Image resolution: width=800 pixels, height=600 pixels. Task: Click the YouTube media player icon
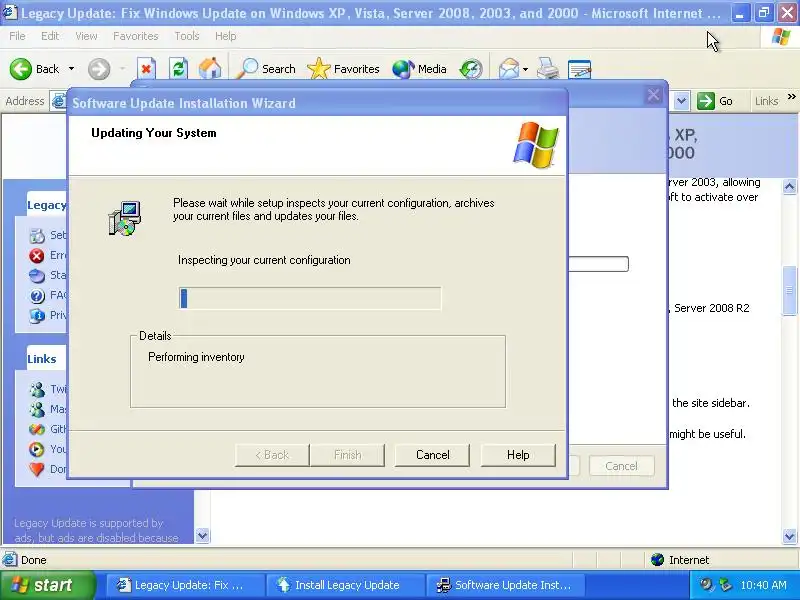pyautogui.click(x=37, y=449)
